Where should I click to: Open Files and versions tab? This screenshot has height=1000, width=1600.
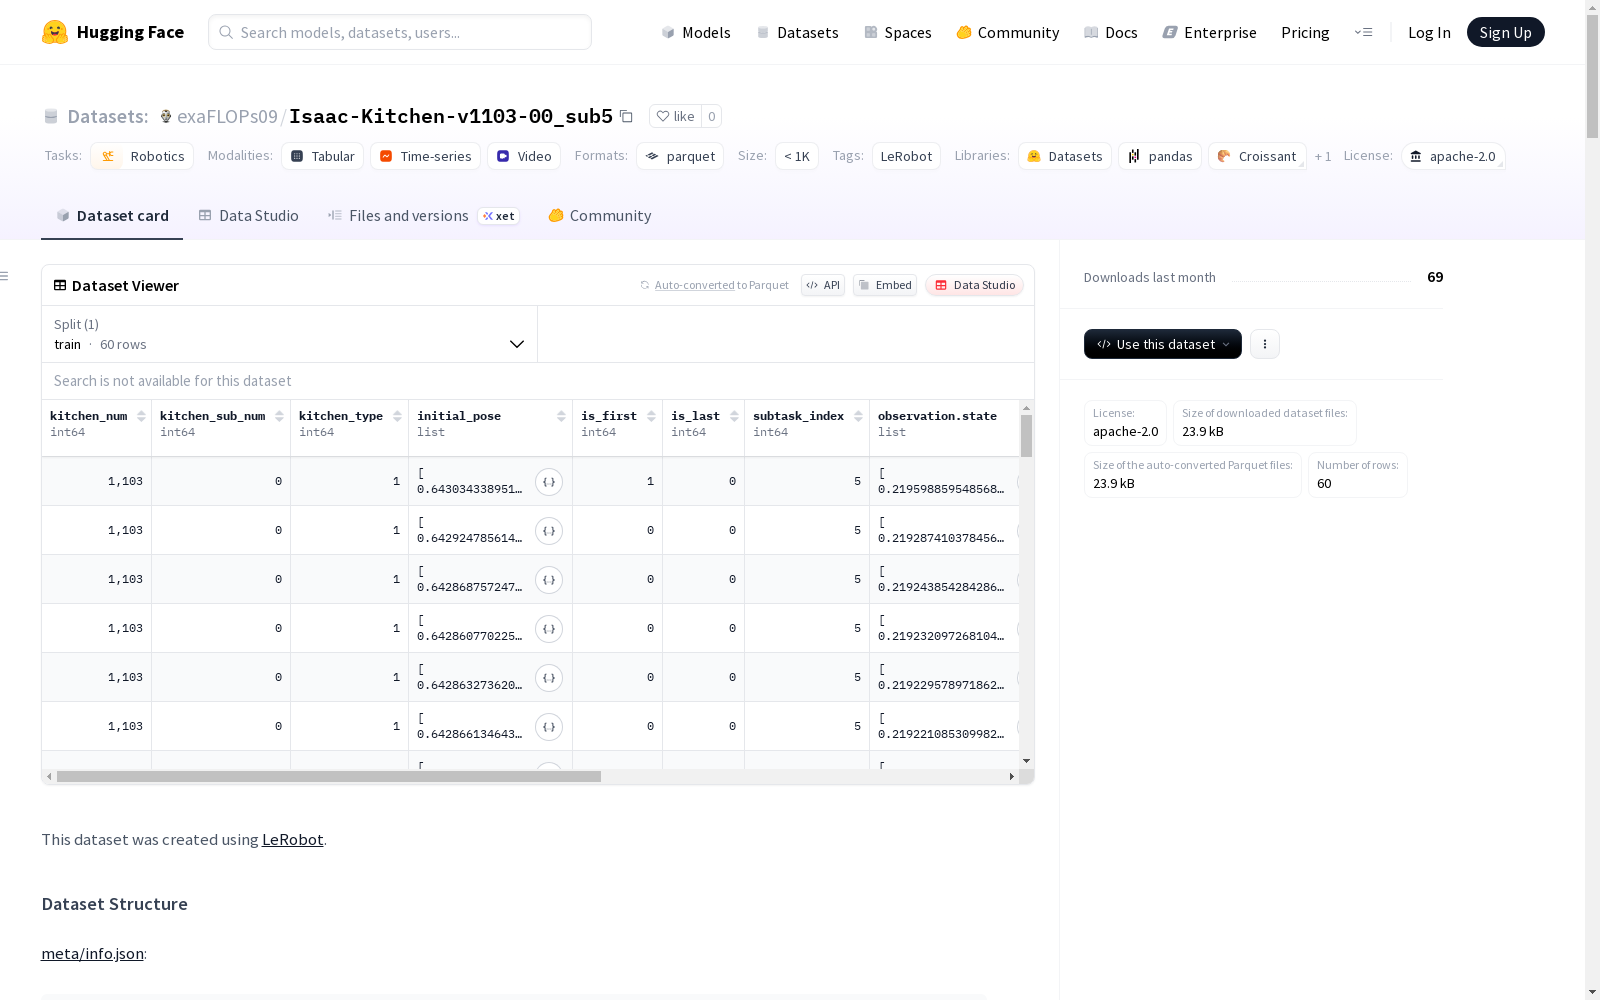pos(423,216)
